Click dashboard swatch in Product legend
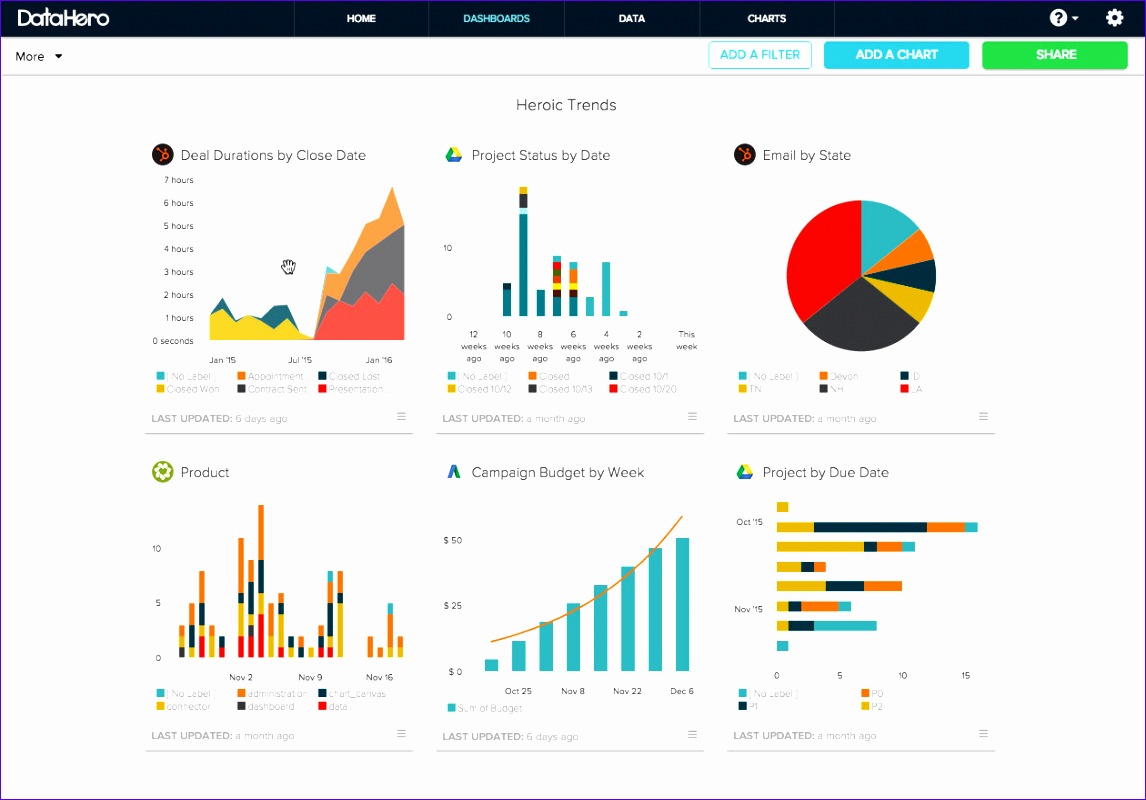 coord(241,706)
